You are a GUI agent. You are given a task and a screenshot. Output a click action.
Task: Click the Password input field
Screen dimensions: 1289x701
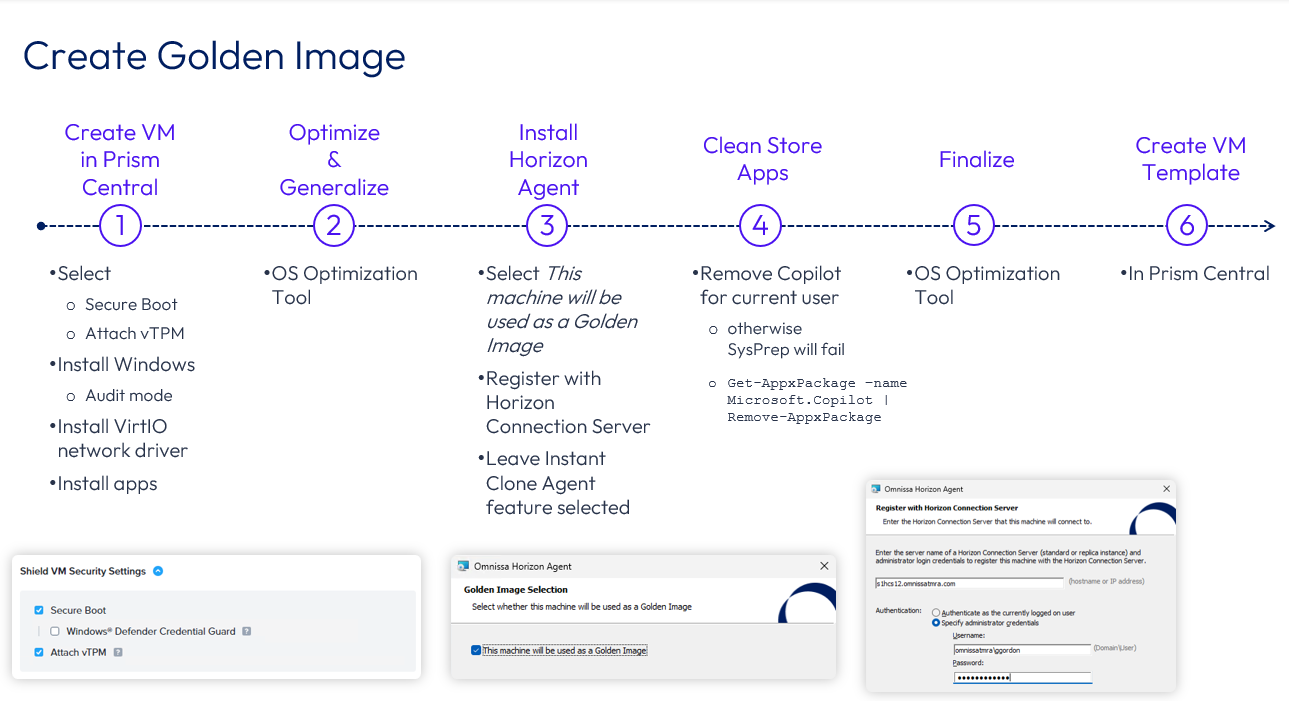coord(1022,677)
